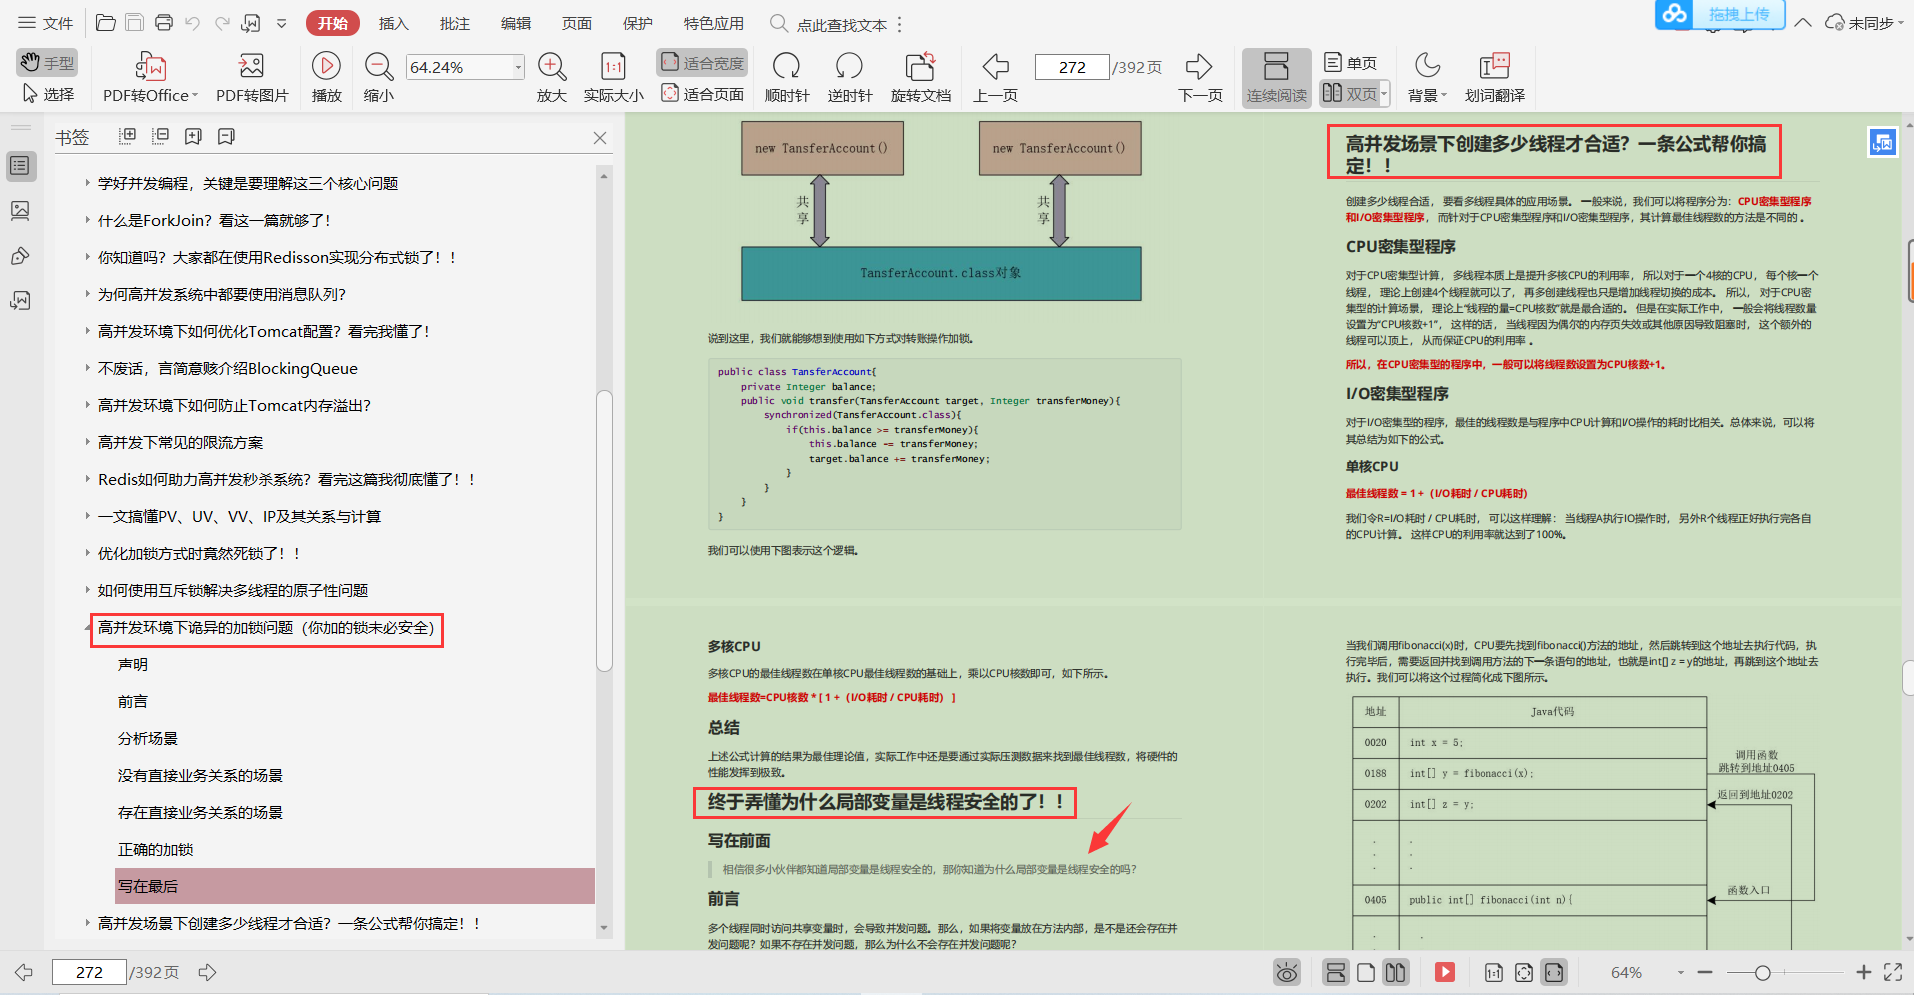Click the 开始 tab
The height and width of the screenshot is (995, 1914).
coord(333,23)
